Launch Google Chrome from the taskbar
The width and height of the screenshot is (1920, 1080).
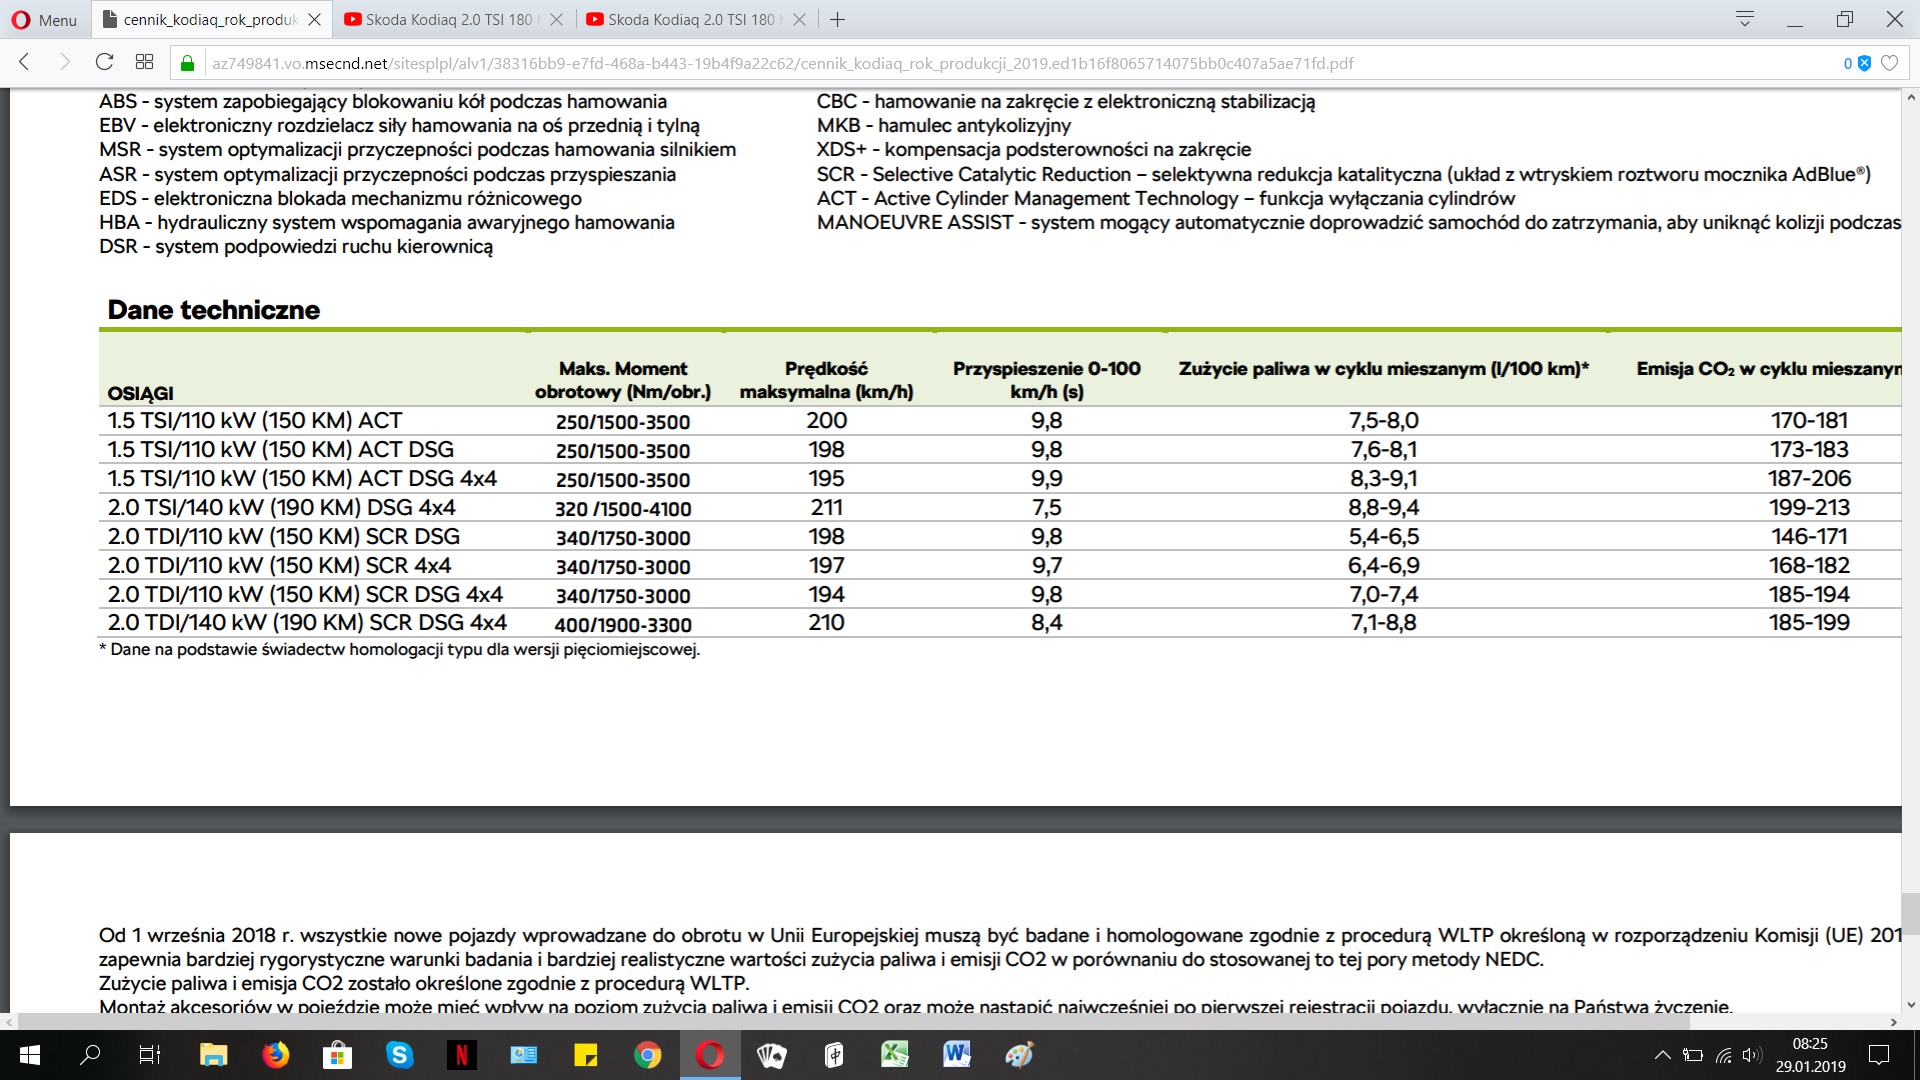(x=647, y=1055)
